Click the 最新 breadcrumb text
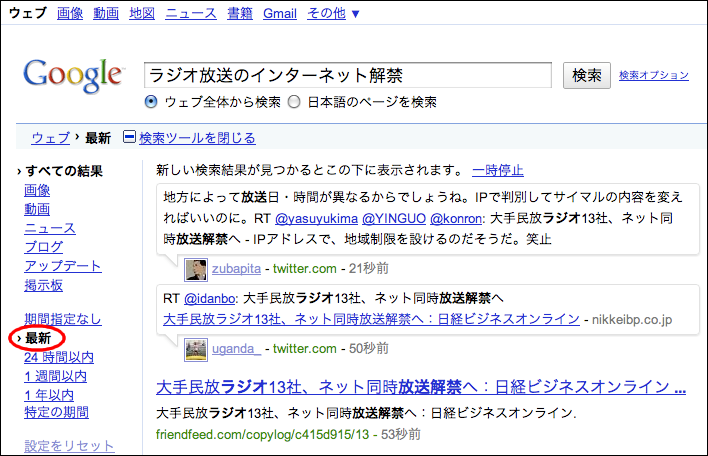 98,138
